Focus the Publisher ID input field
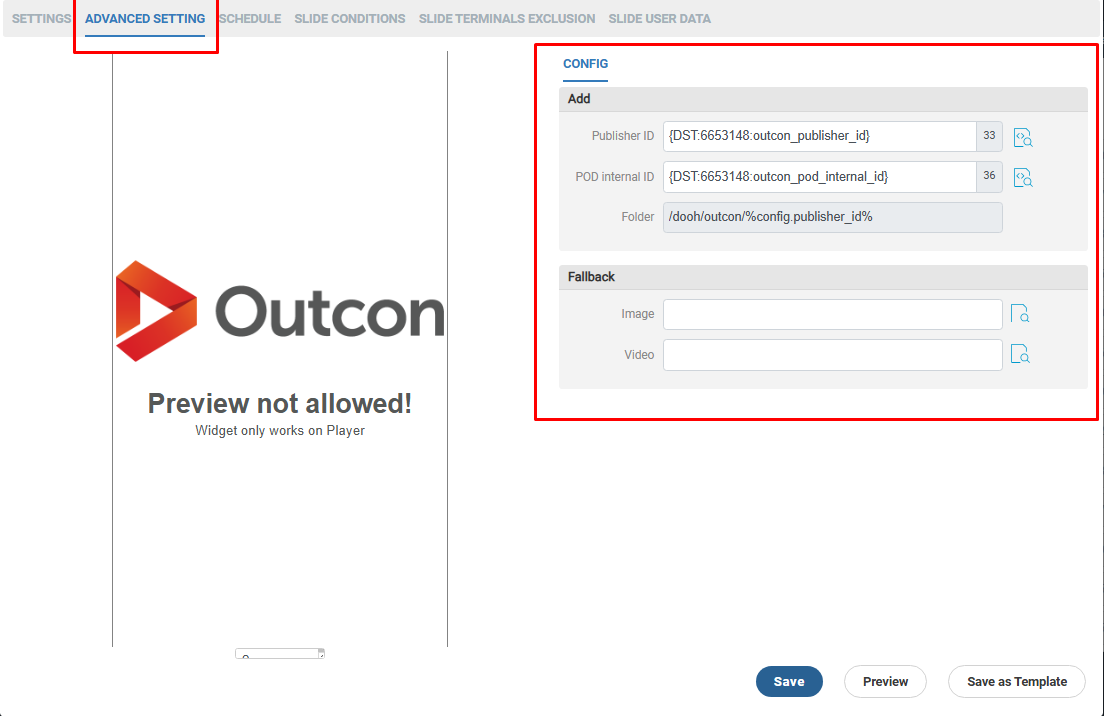 point(820,136)
